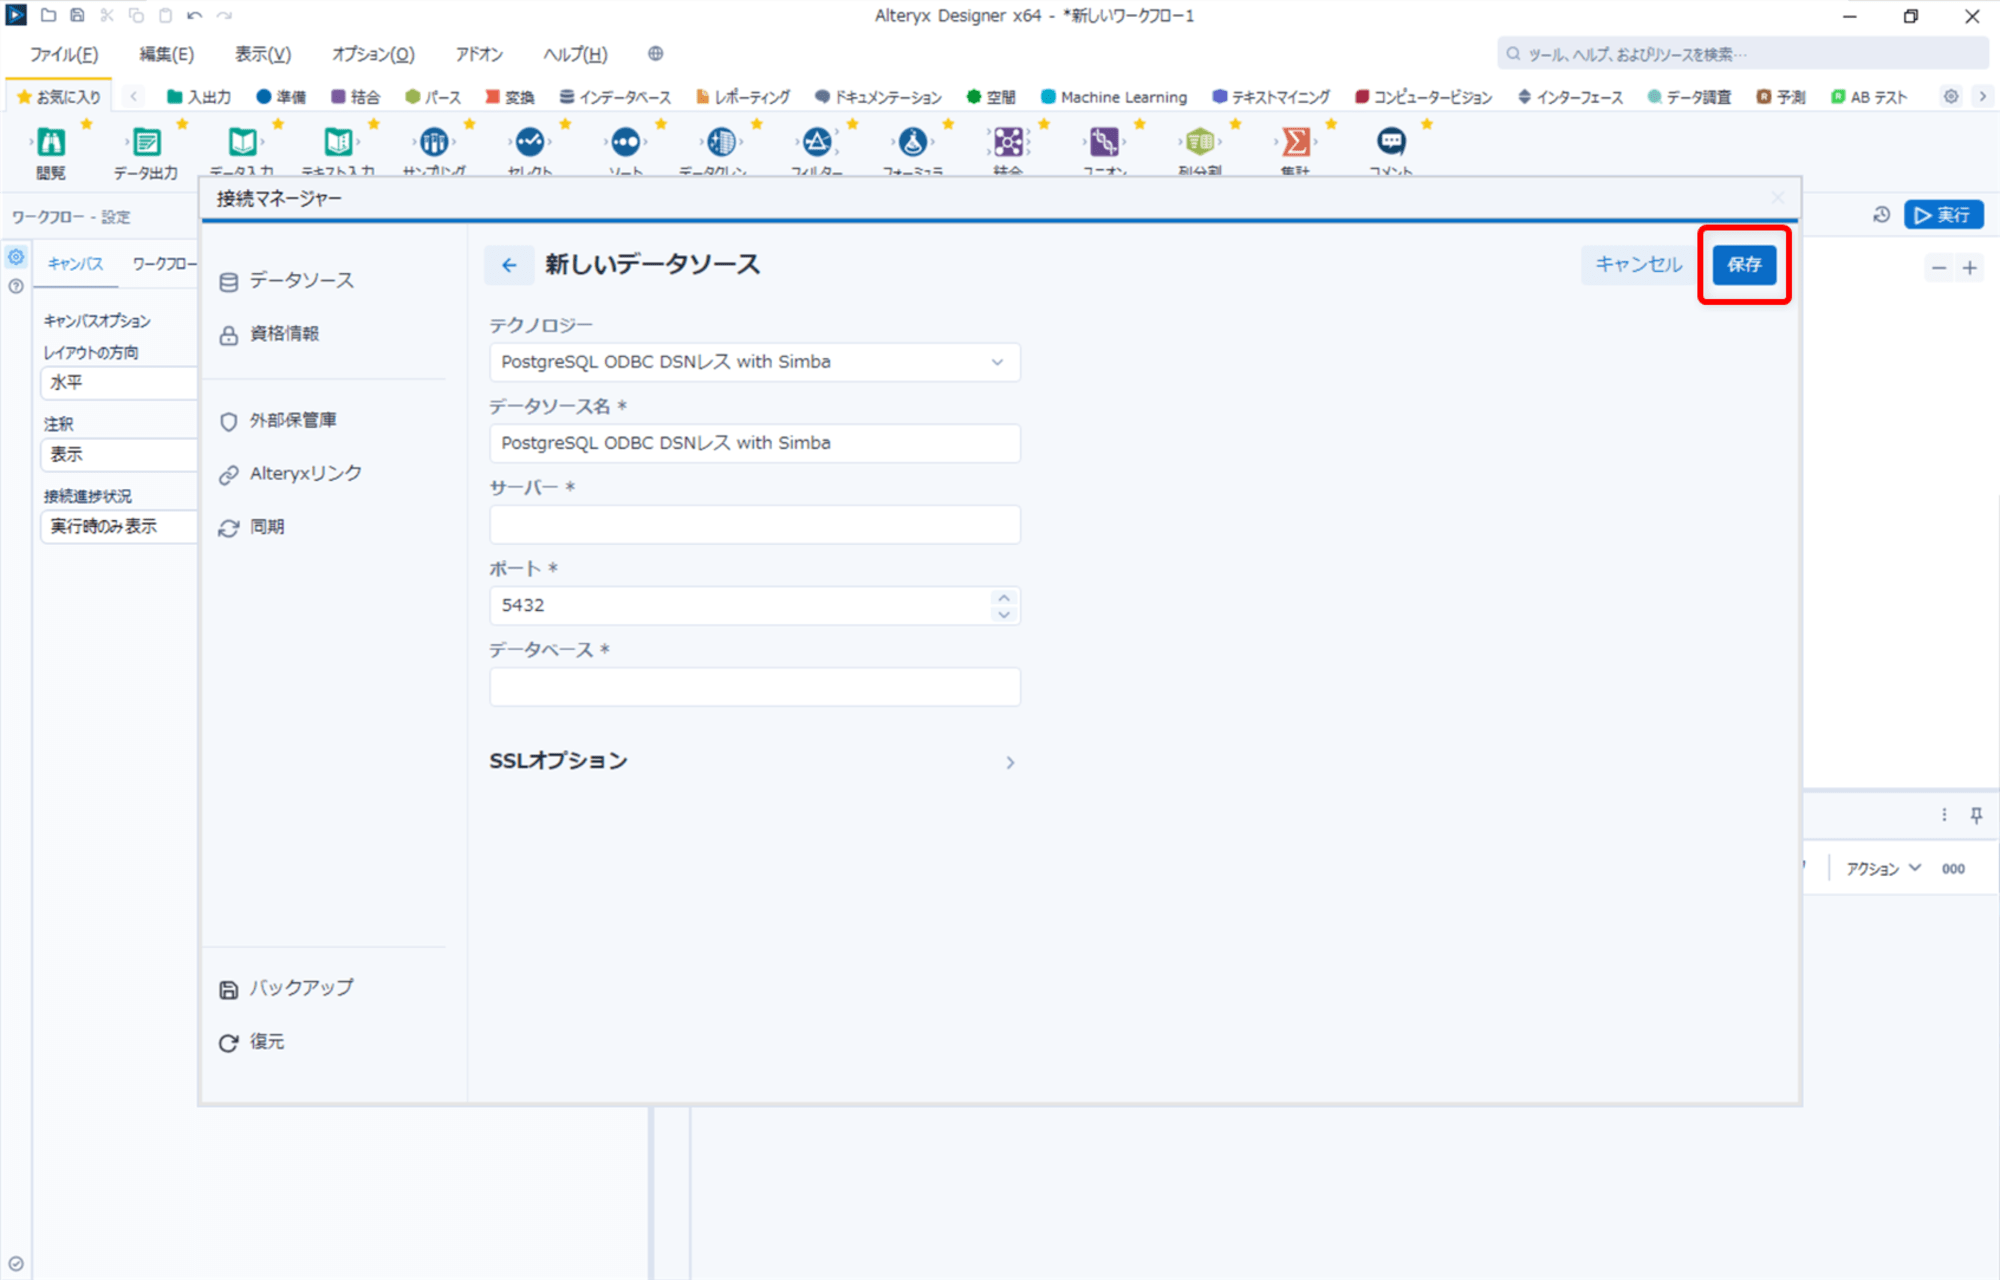The width and height of the screenshot is (2000, 1280).
Task: Select the Formula flask tool icon
Action: point(913,142)
